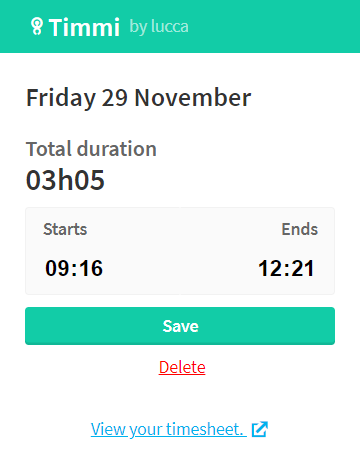Click the Ends label
Screen dimensions: 360x469
coord(300,229)
